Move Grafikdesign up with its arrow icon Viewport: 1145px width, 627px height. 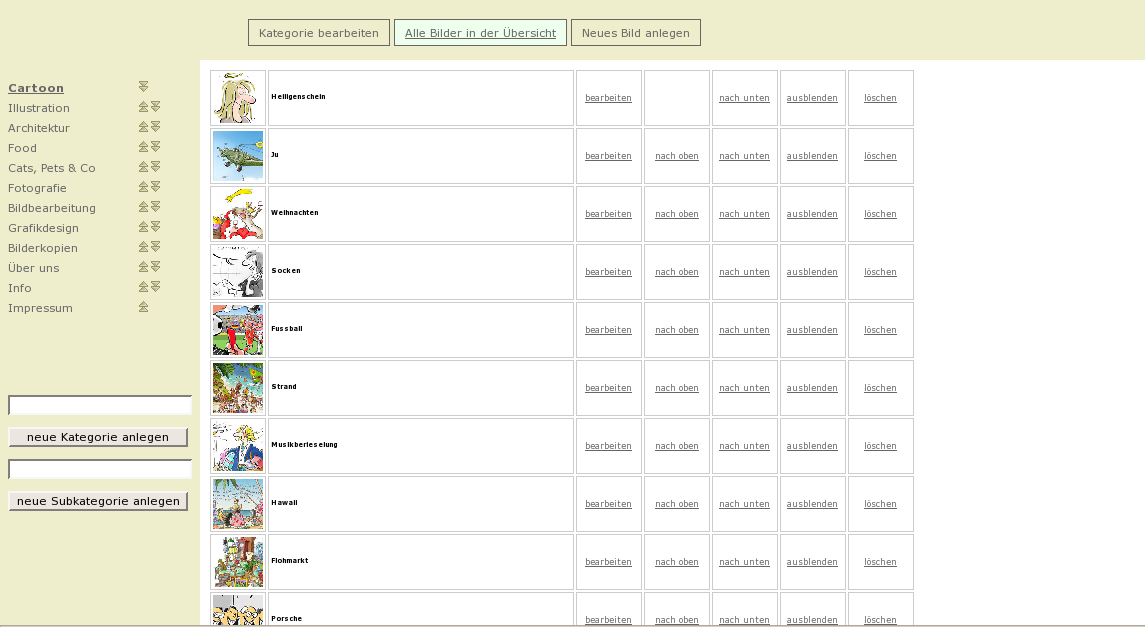[x=143, y=227]
